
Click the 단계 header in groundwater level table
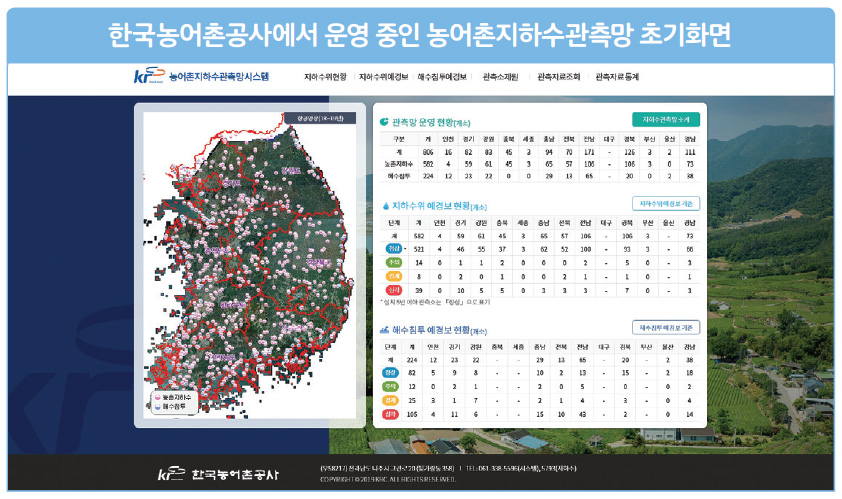pos(394,222)
